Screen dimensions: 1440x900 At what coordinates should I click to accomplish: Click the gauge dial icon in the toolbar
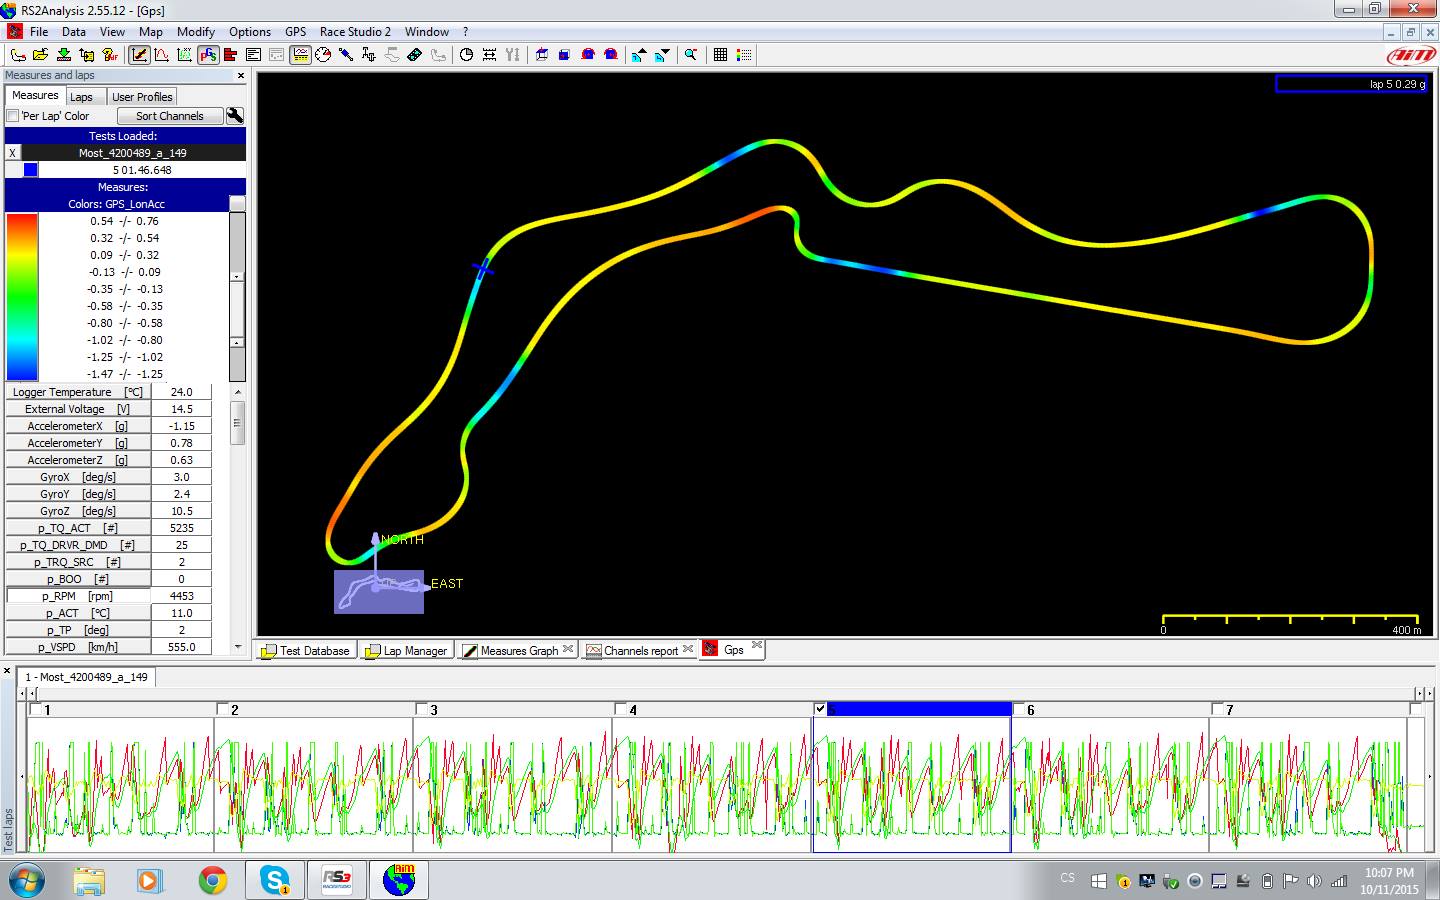point(323,55)
